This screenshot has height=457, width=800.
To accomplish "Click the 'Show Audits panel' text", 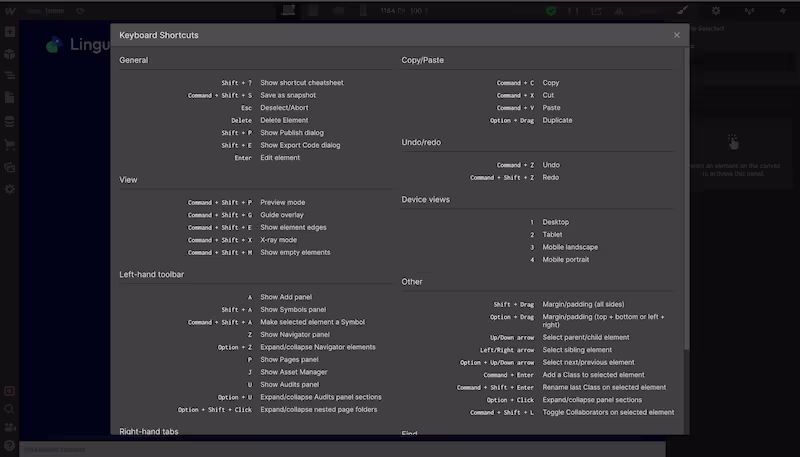I will tap(289, 385).
